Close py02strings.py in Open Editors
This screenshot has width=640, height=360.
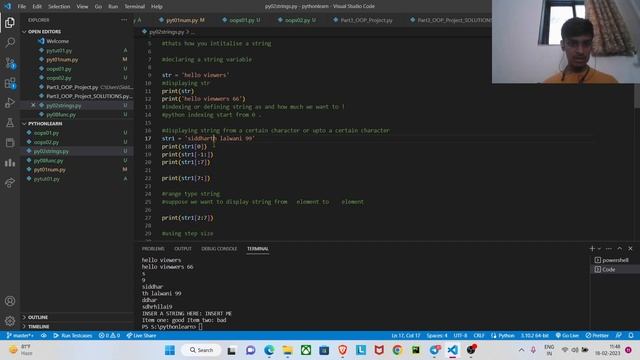click(33, 105)
